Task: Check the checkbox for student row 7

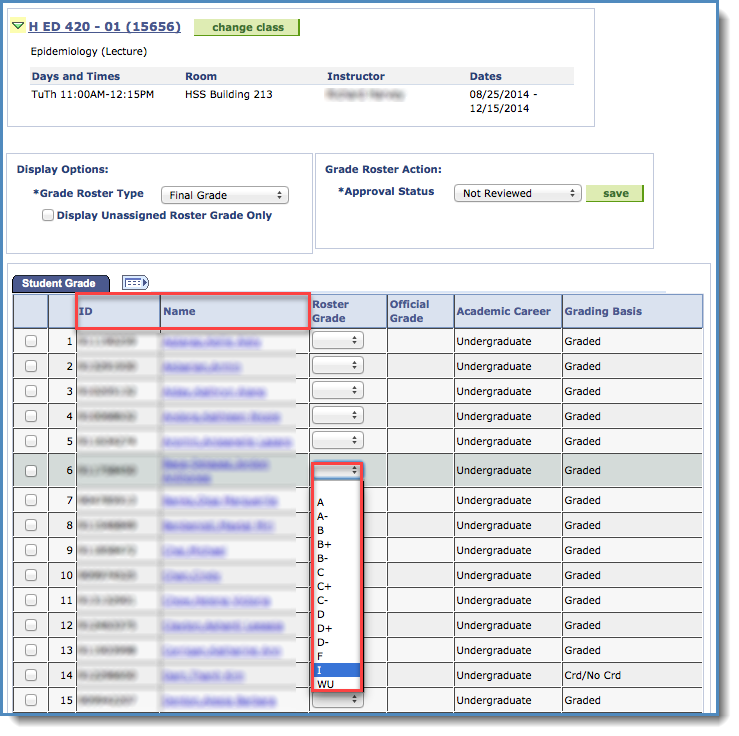Action: point(31,500)
